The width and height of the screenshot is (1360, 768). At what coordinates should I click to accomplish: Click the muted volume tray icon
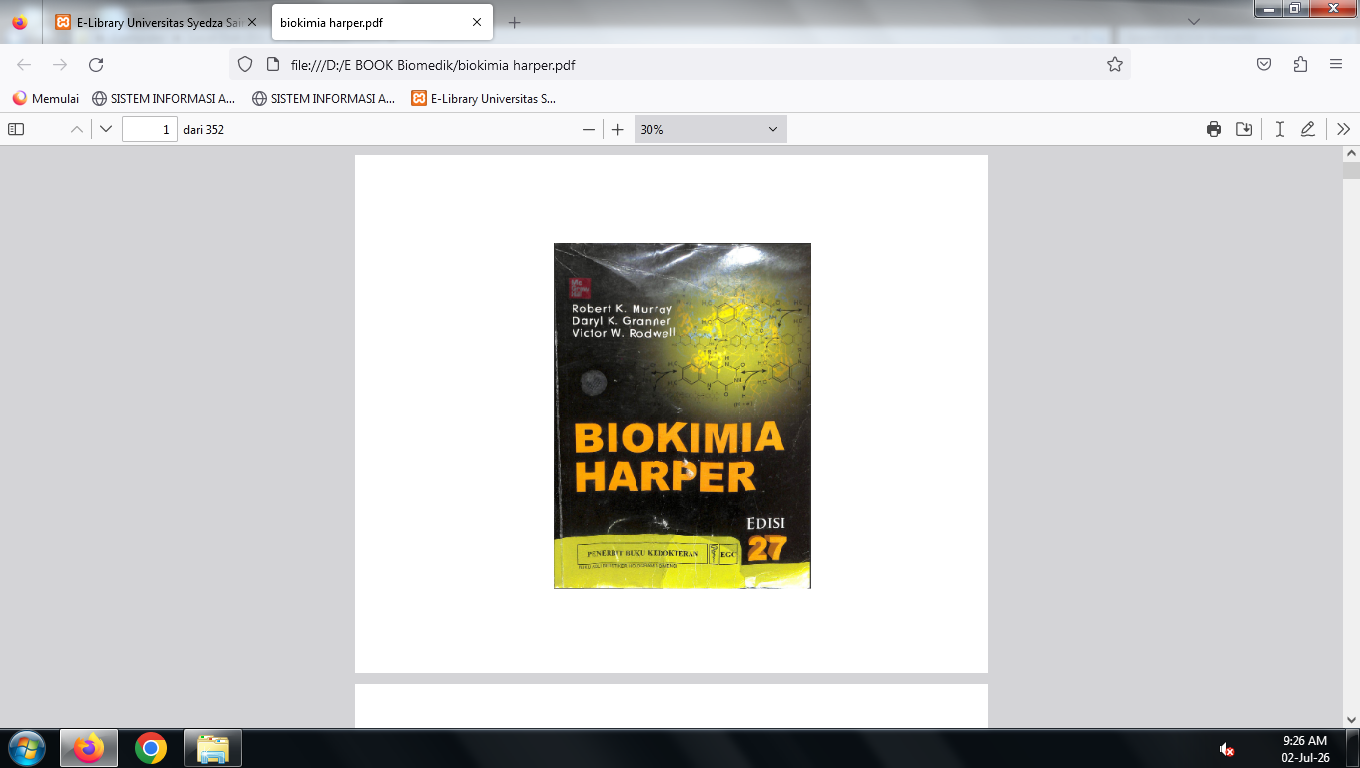click(1226, 749)
